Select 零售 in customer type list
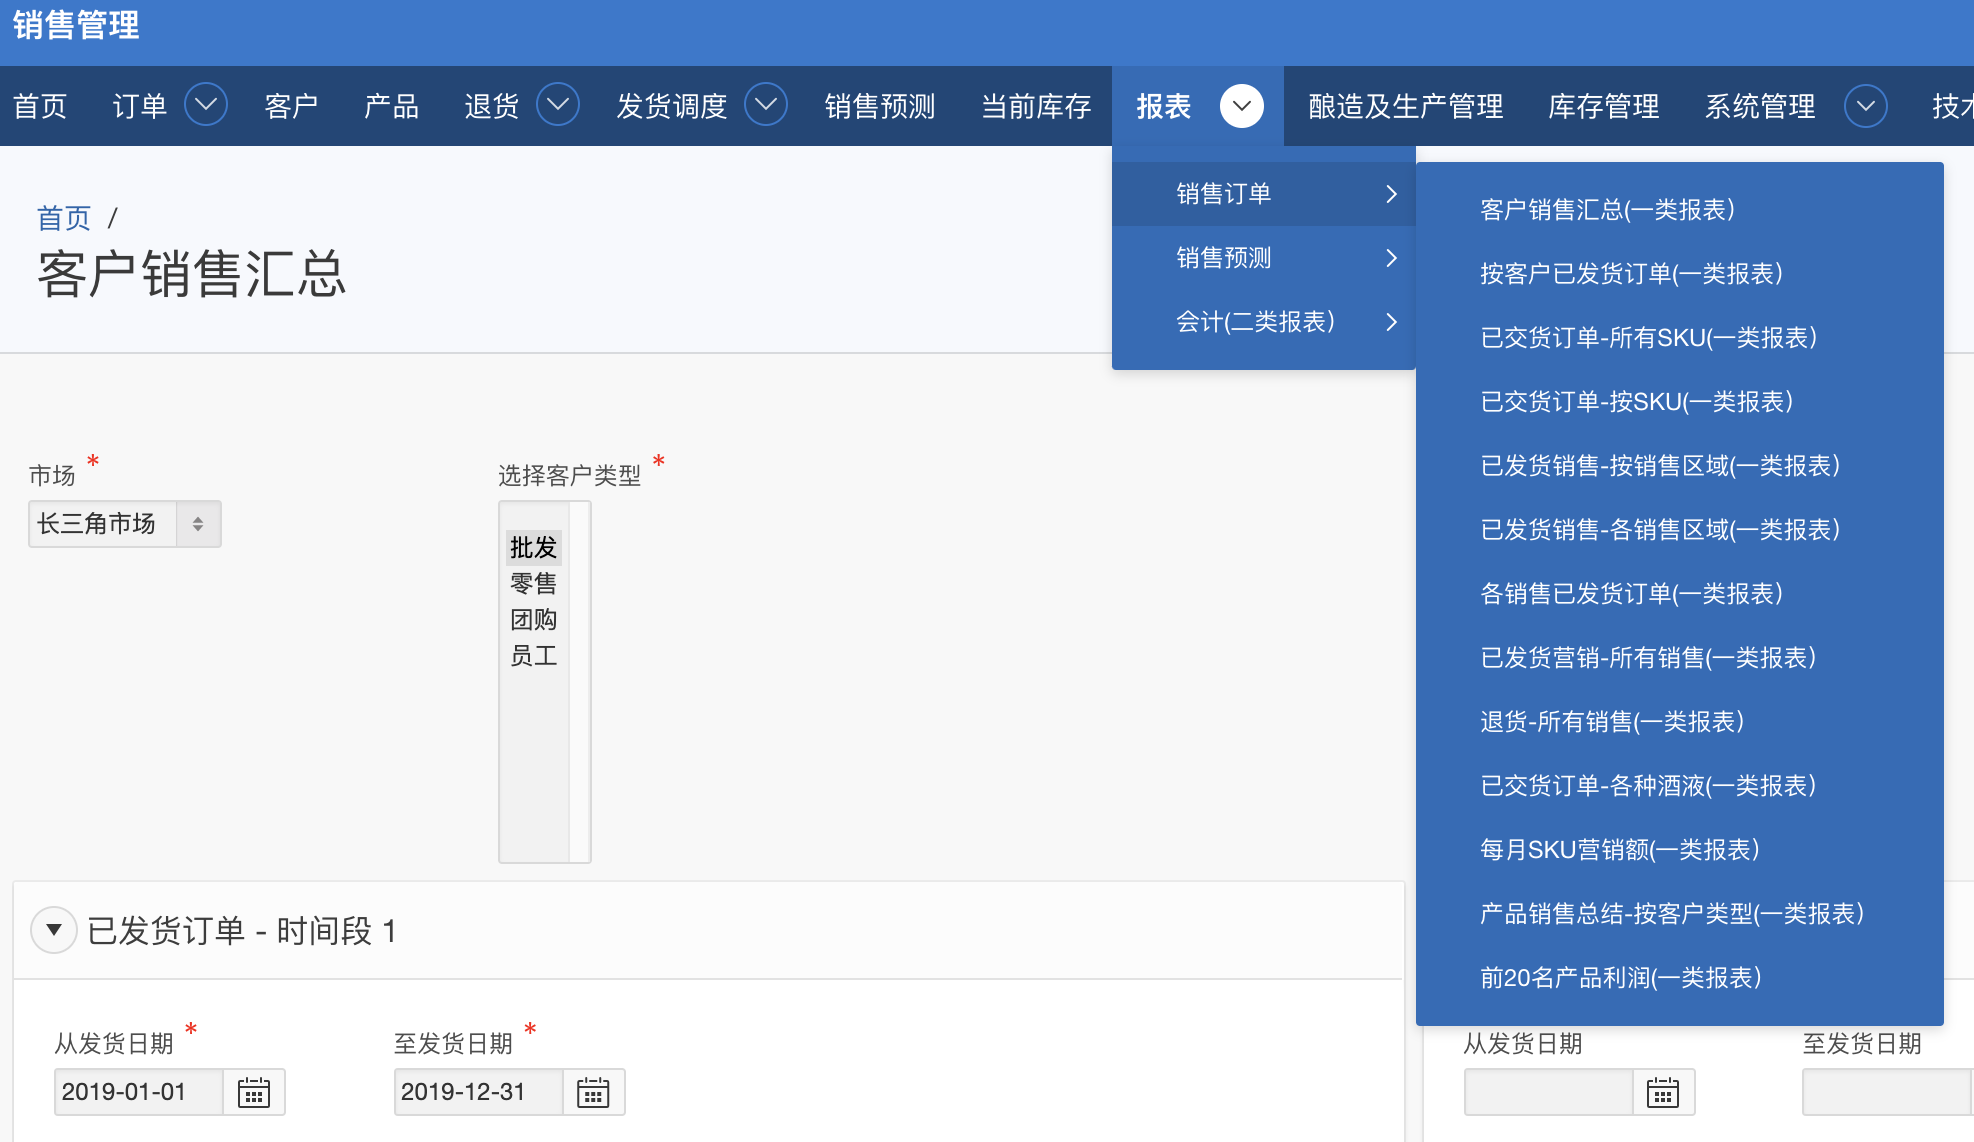Viewport: 1974px width, 1142px height. coord(533,584)
